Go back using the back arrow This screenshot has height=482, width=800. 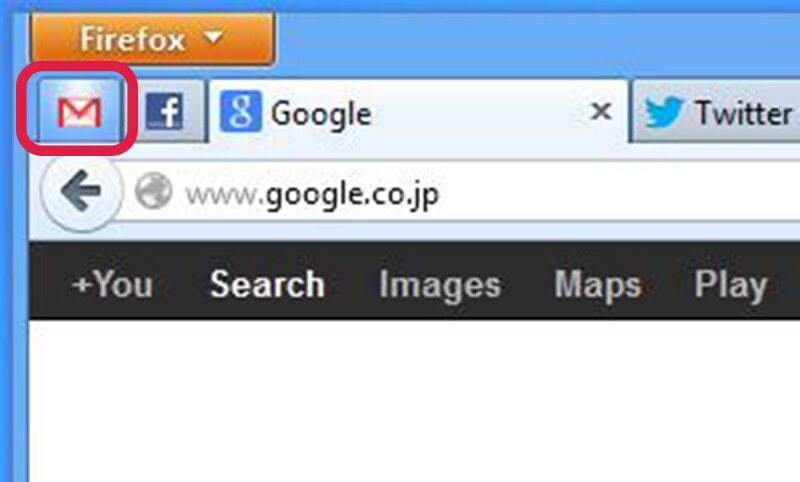(x=81, y=192)
